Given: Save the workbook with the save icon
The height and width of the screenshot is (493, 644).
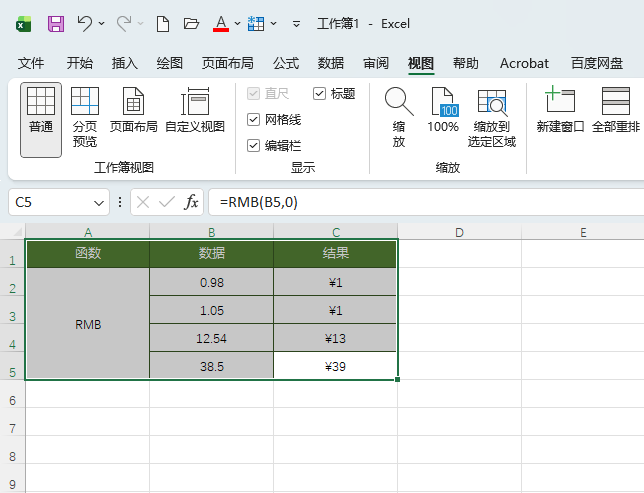Looking at the screenshot, I should [56, 24].
